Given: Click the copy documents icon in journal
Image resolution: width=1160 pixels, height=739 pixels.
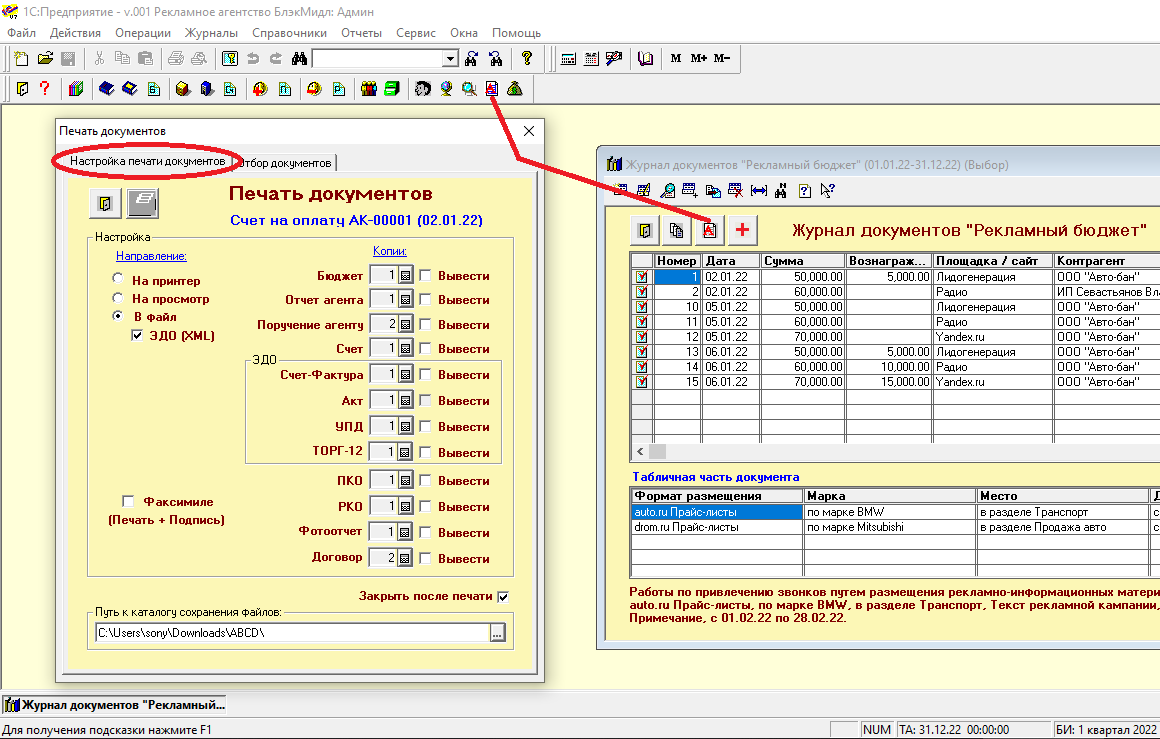Looking at the screenshot, I should click(x=677, y=230).
